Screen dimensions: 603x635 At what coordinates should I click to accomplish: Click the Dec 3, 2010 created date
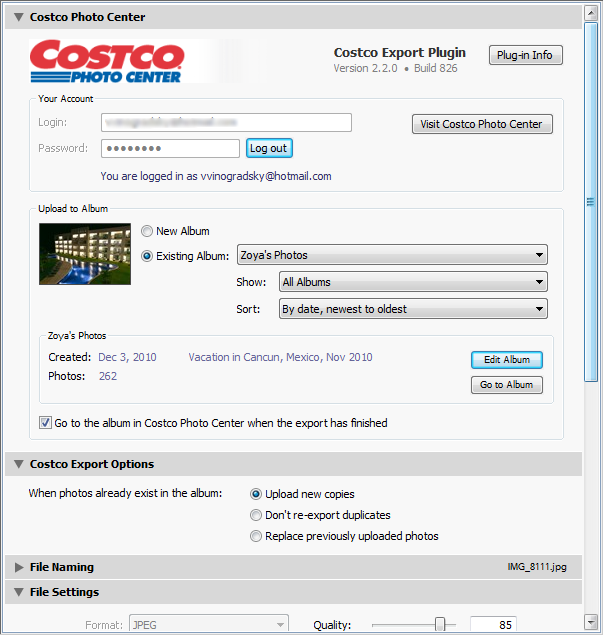tap(127, 357)
